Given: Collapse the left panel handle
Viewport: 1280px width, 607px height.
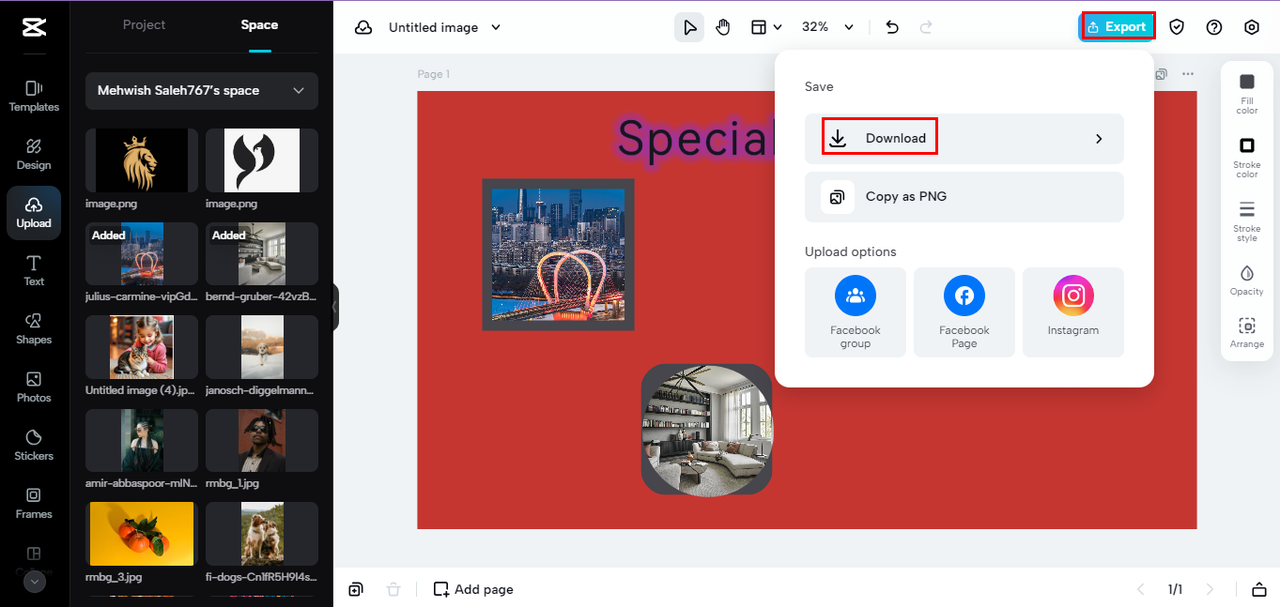Looking at the screenshot, I should [x=336, y=307].
